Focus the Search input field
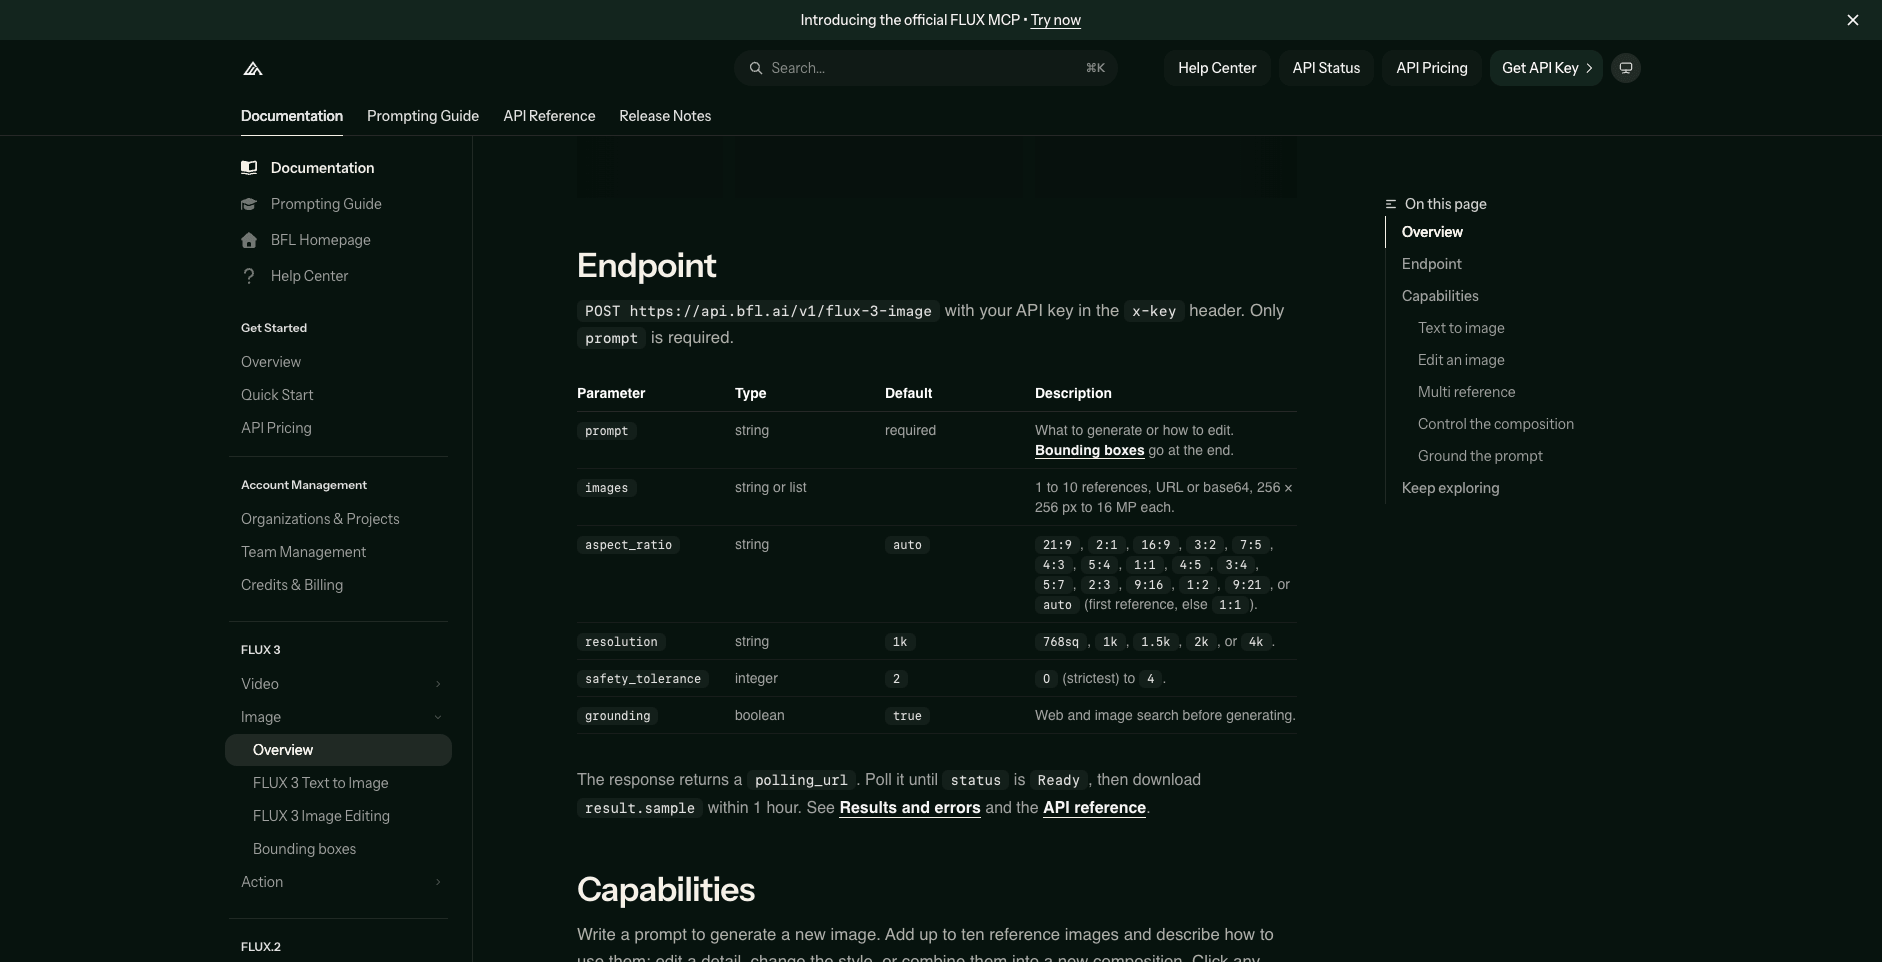Image resolution: width=1882 pixels, height=962 pixels. pos(926,68)
